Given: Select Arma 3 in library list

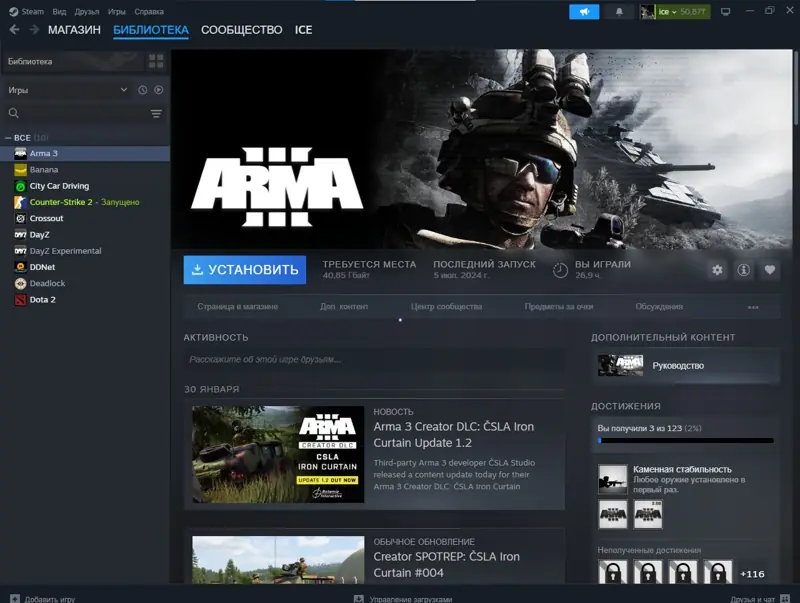Looking at the screenshot, I should click(85, 154).
